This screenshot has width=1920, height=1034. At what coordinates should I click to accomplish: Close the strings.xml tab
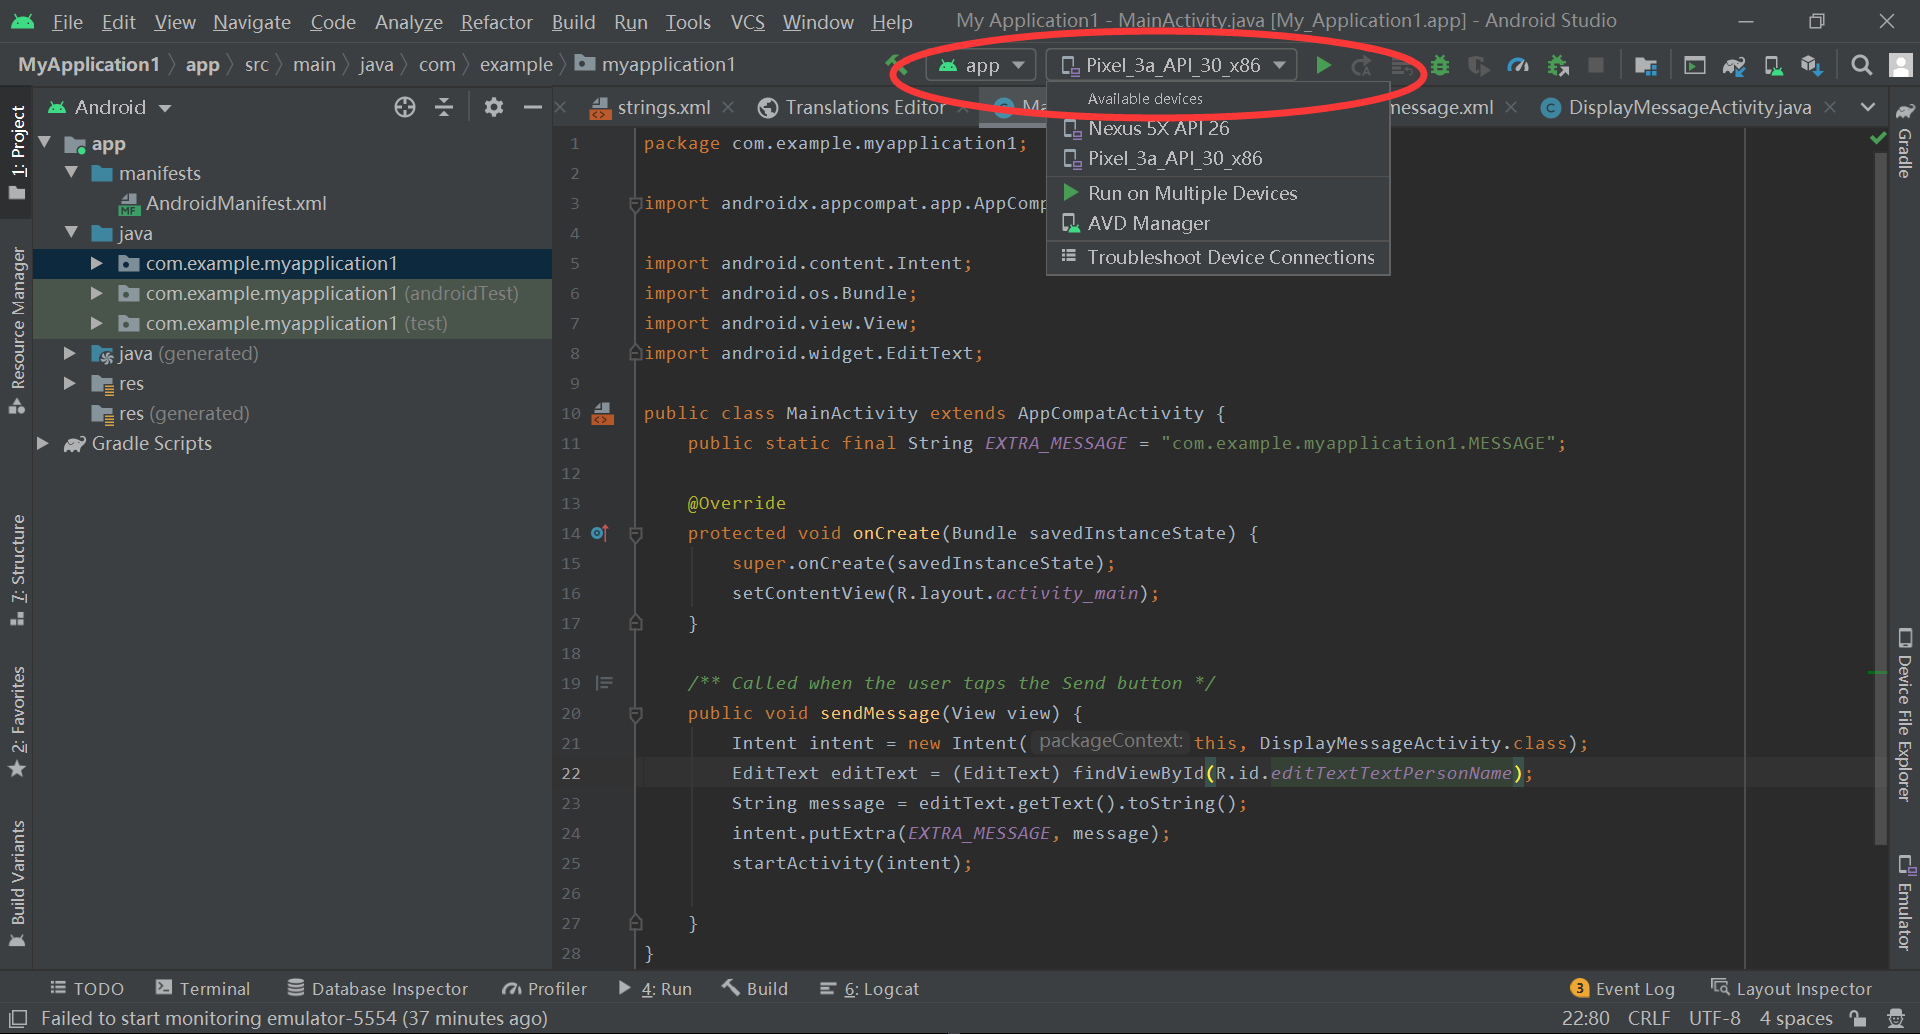click(728, 107)
